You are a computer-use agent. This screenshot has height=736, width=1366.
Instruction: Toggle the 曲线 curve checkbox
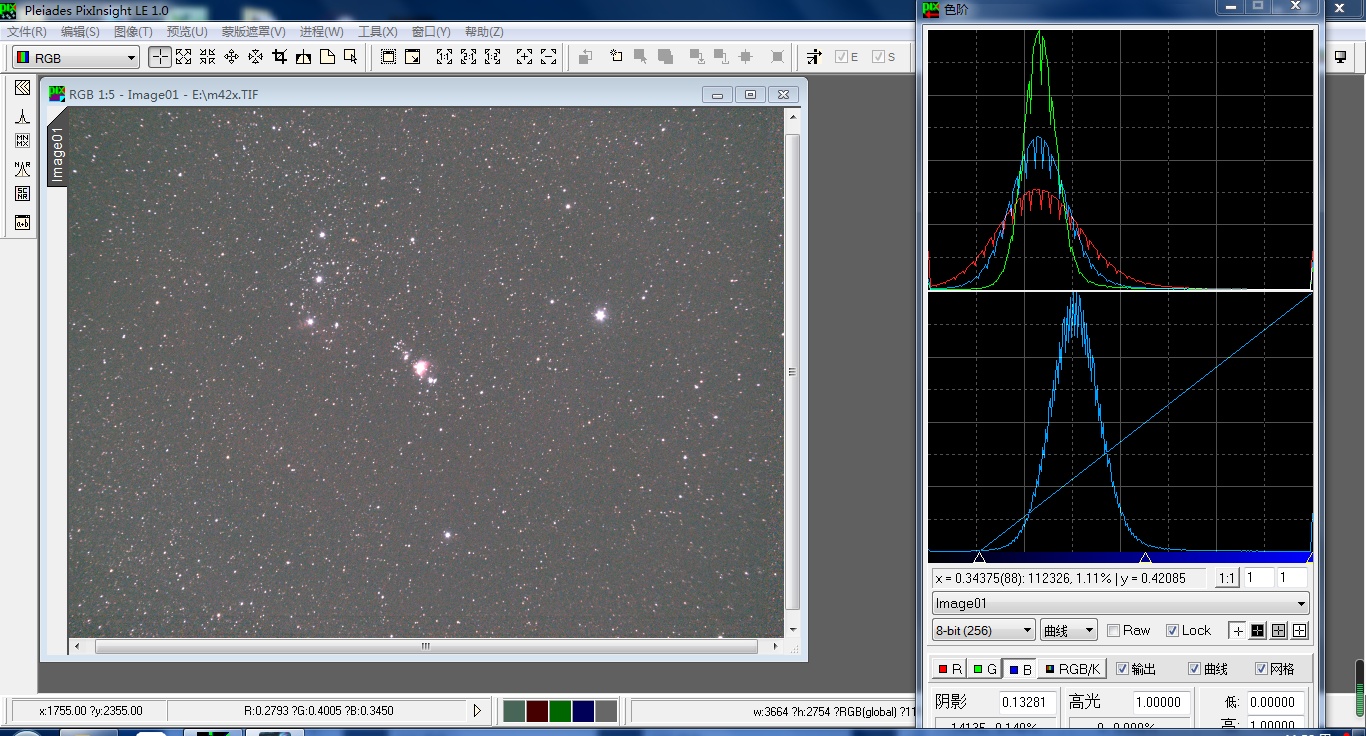click(x=1194, y=669)
